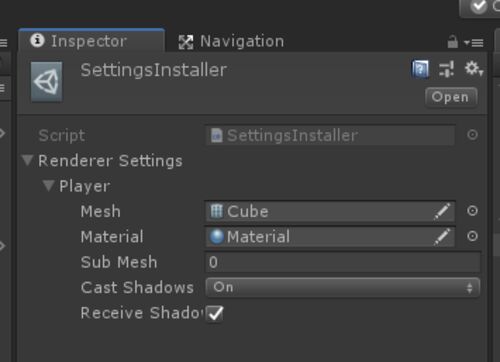Viewport: 500px width, 362px height.
Task: Toggle the Receive Shadows checkbox
Action: [215, 313]
